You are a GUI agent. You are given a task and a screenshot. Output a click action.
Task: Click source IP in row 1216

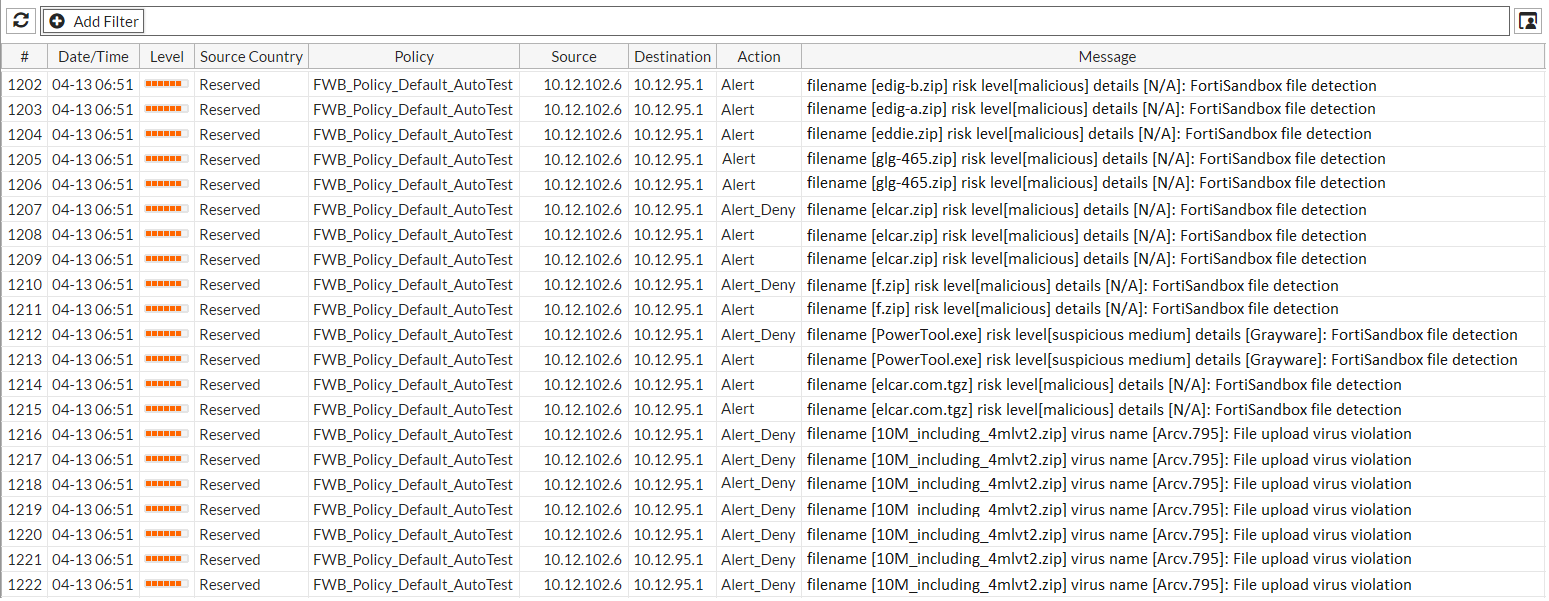click(582, 435)
